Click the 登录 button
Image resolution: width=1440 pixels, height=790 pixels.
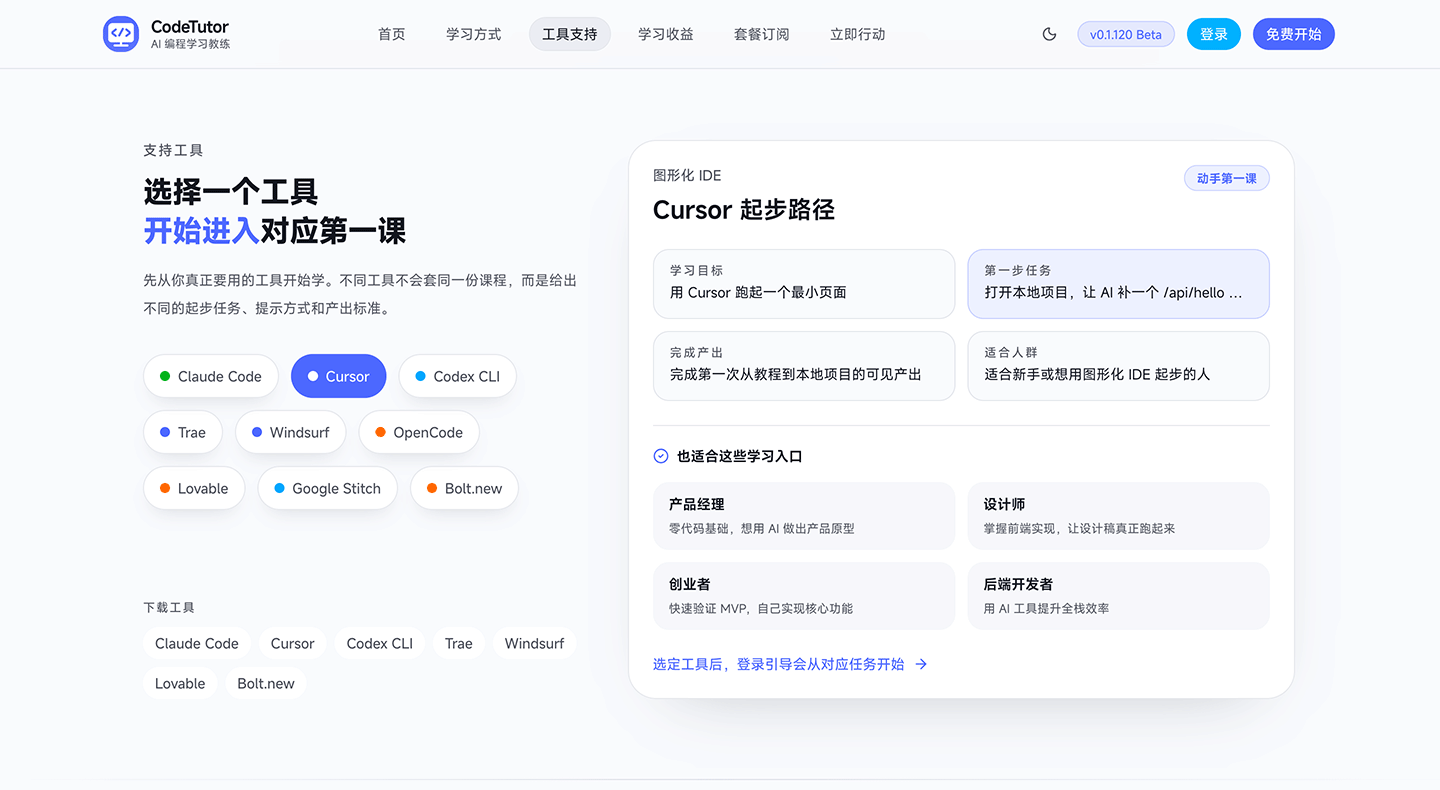click(1214, 34)
